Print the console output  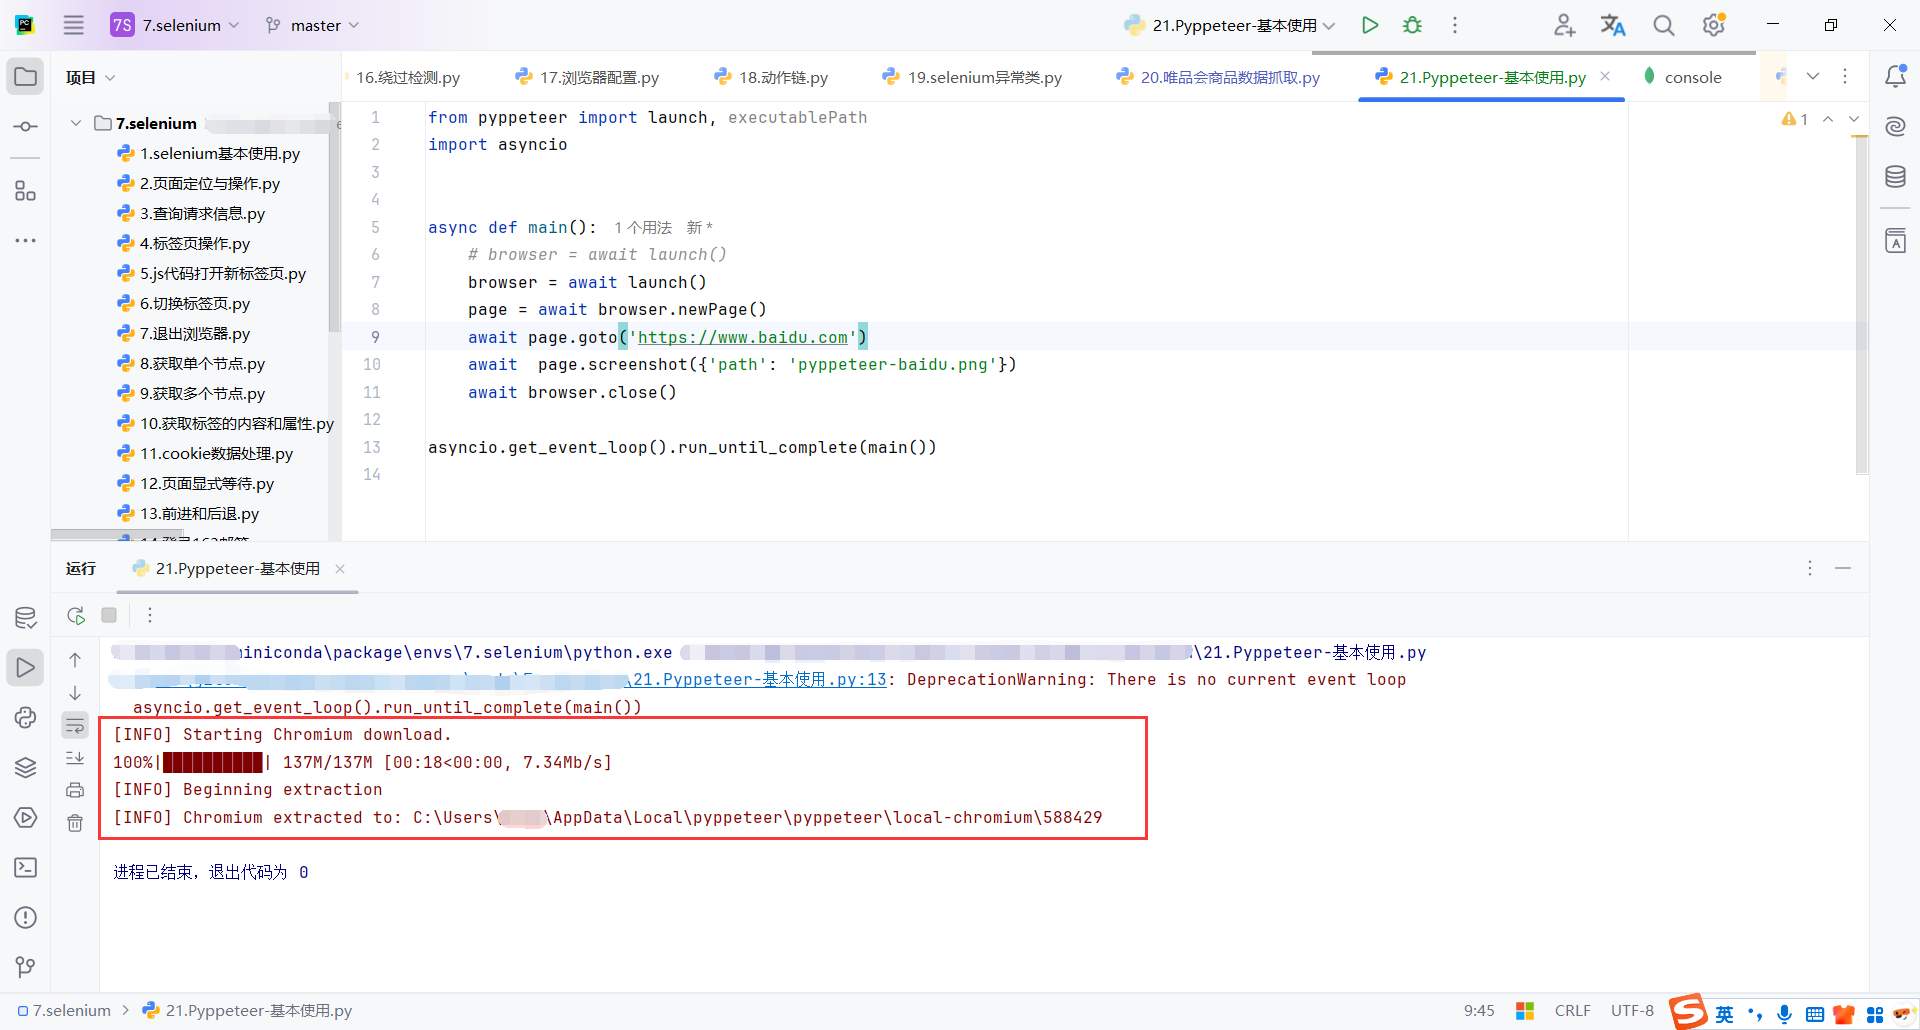(75, 790)
